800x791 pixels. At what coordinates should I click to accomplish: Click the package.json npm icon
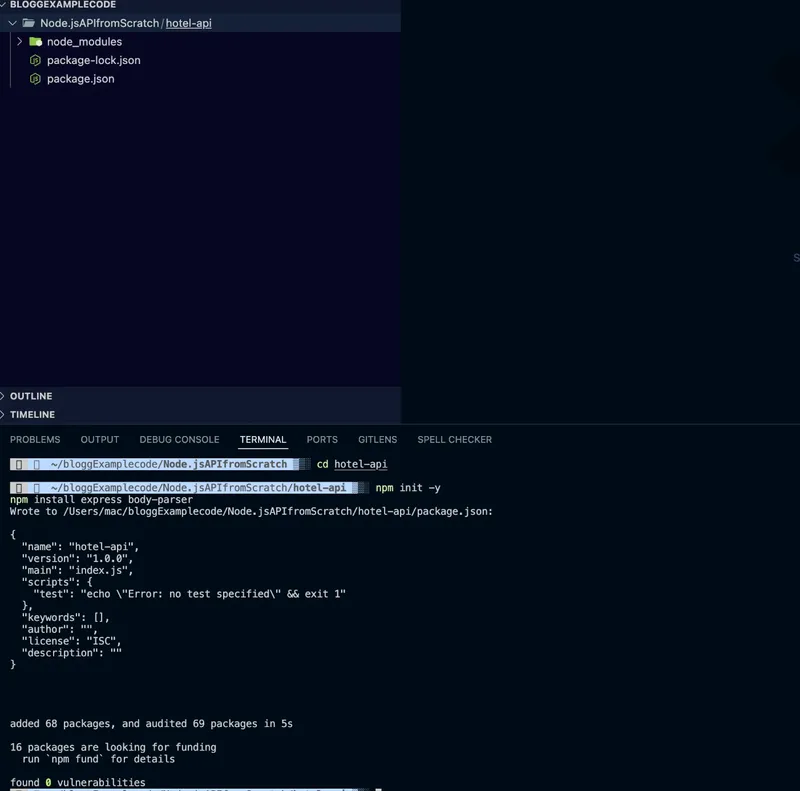click(33, 79)
